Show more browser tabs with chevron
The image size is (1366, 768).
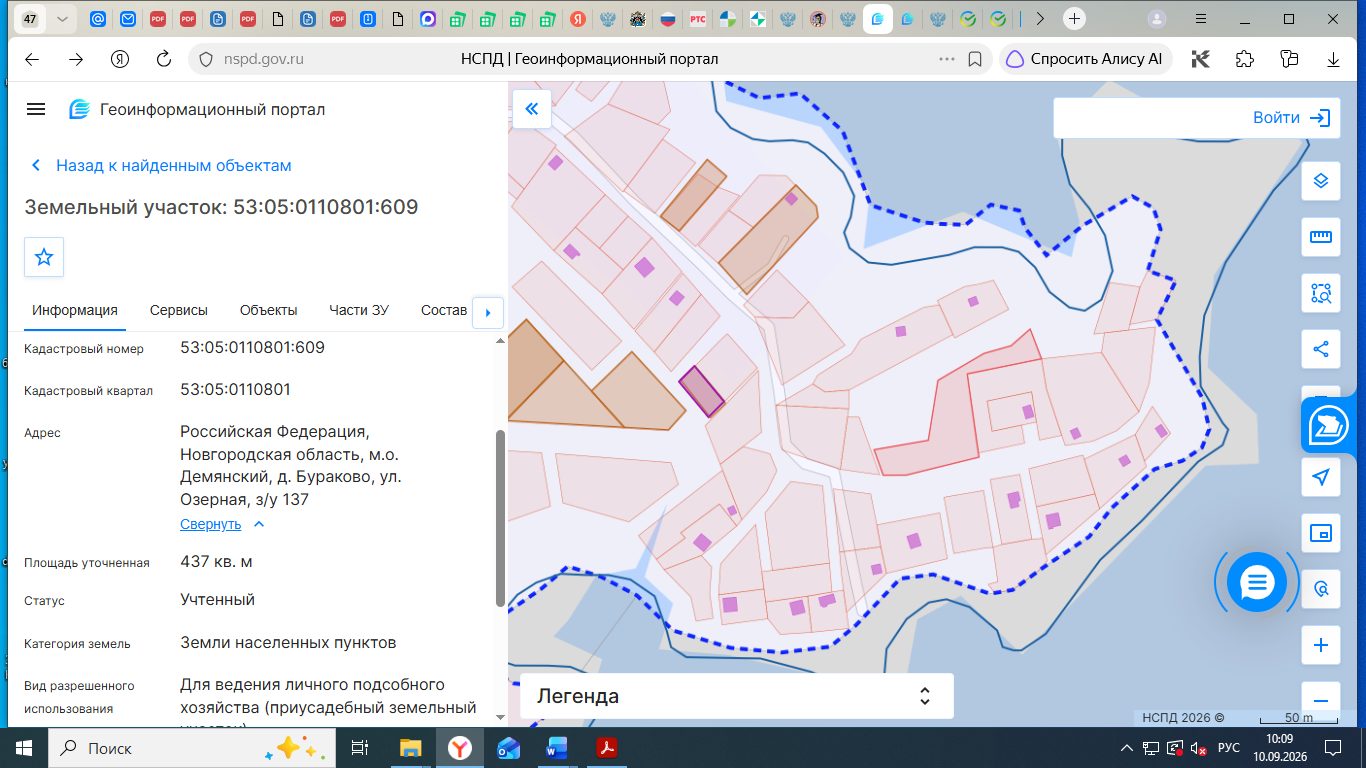pyautogui.click(x=1040, y=19)
